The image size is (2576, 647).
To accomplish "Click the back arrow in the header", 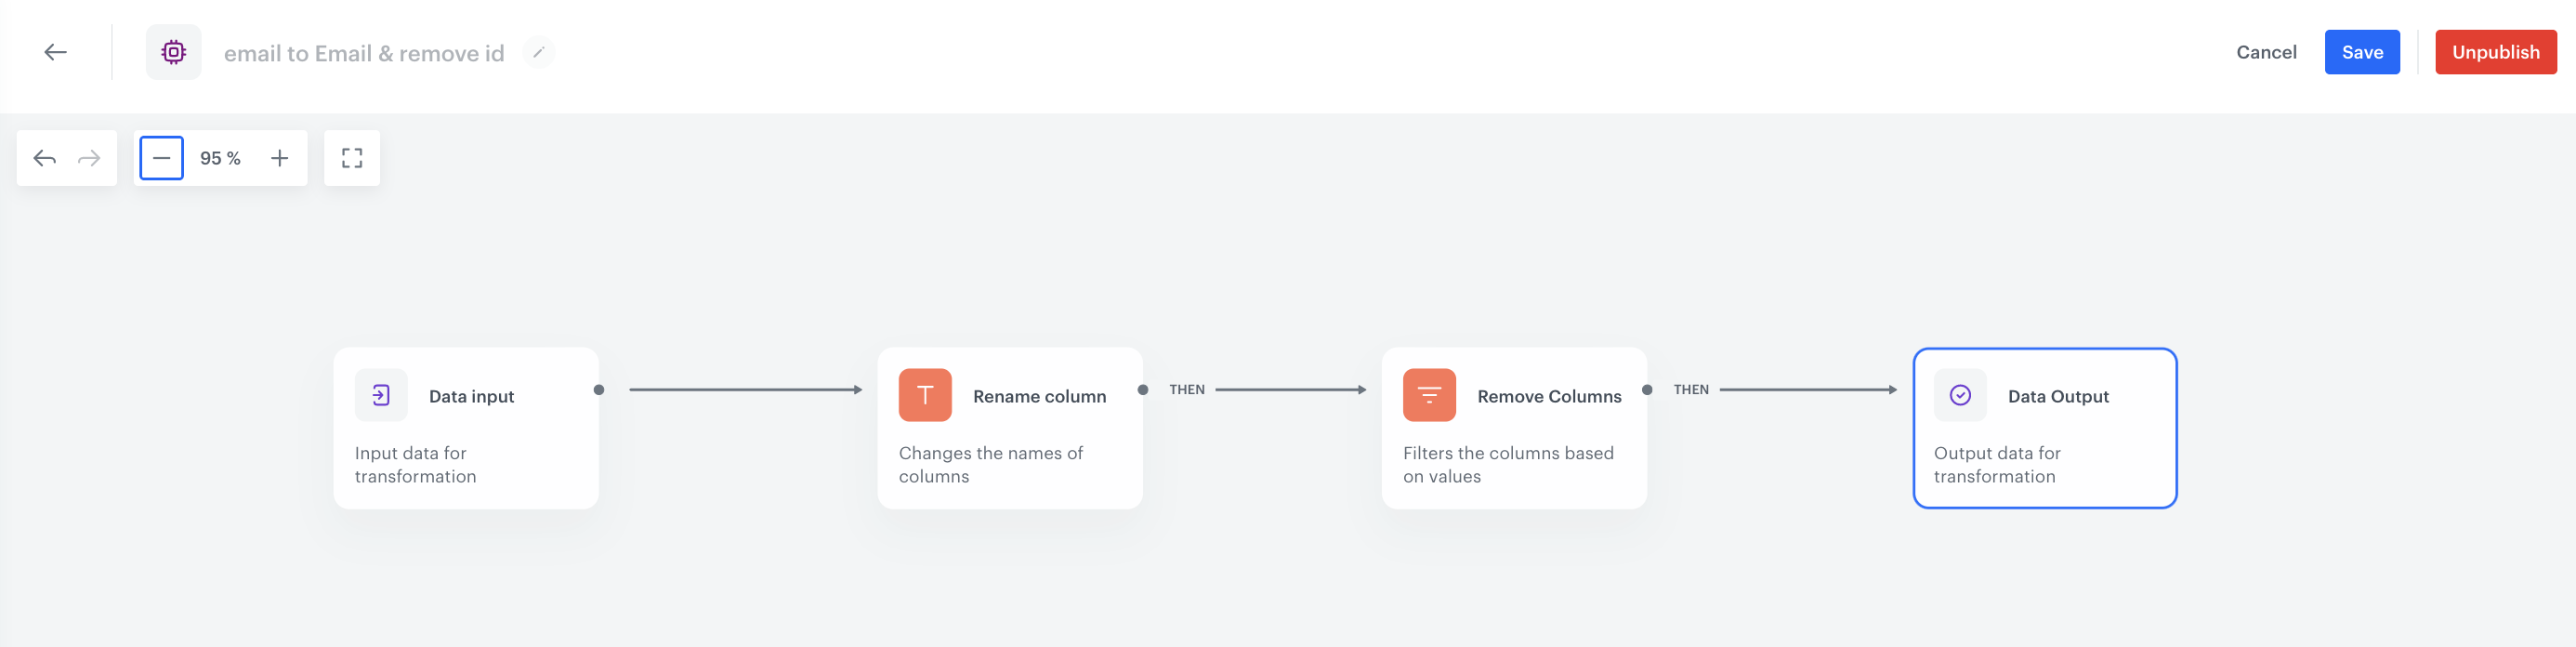I will pos(57,52).
